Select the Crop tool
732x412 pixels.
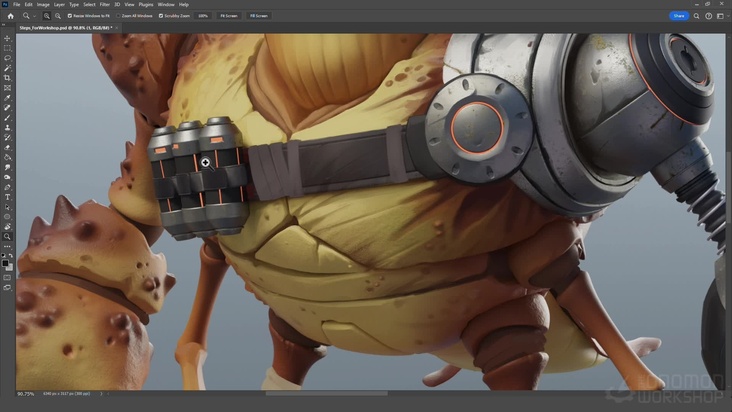7,78
